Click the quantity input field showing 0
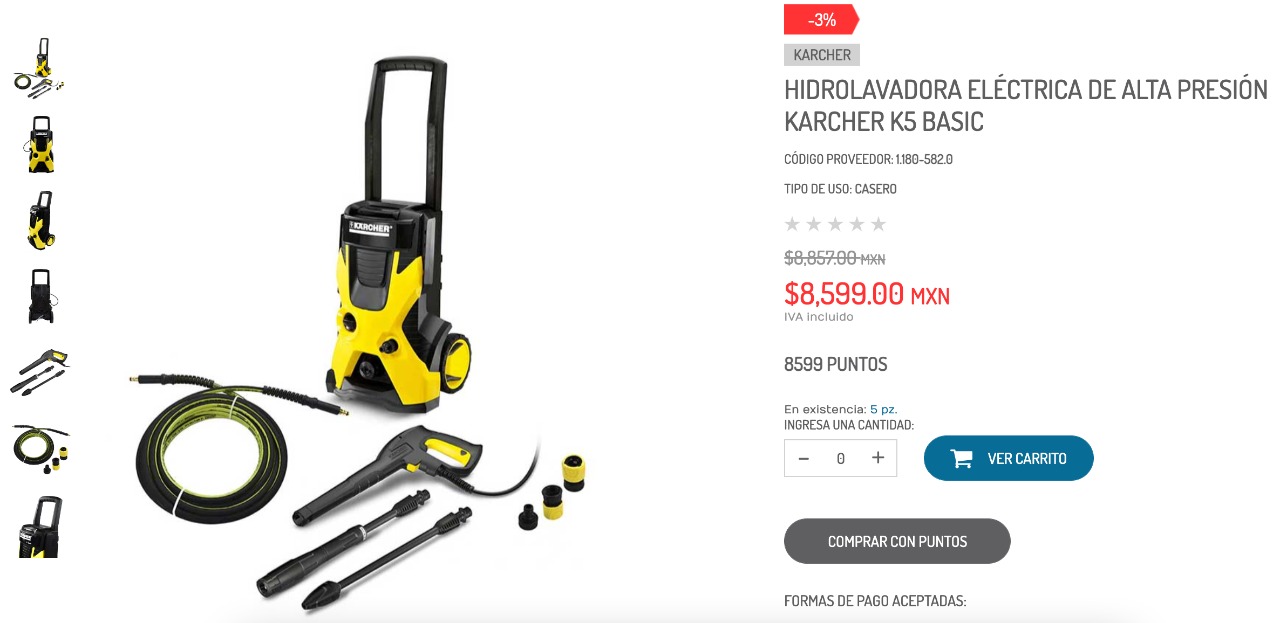1280x623 pixels. pos(841,458)
